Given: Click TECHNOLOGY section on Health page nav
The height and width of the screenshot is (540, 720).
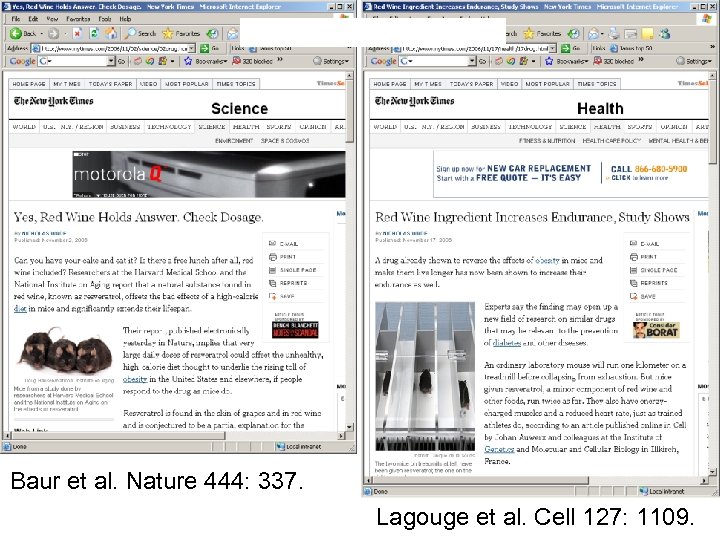Looking at the screenshot, I should point(530,127).
